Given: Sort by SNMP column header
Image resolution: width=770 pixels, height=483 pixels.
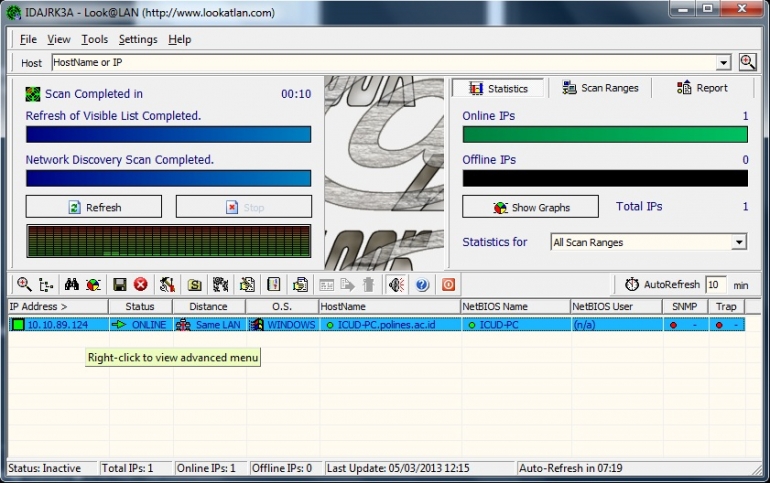Looking at the screenshot, I should click(685, 306).
